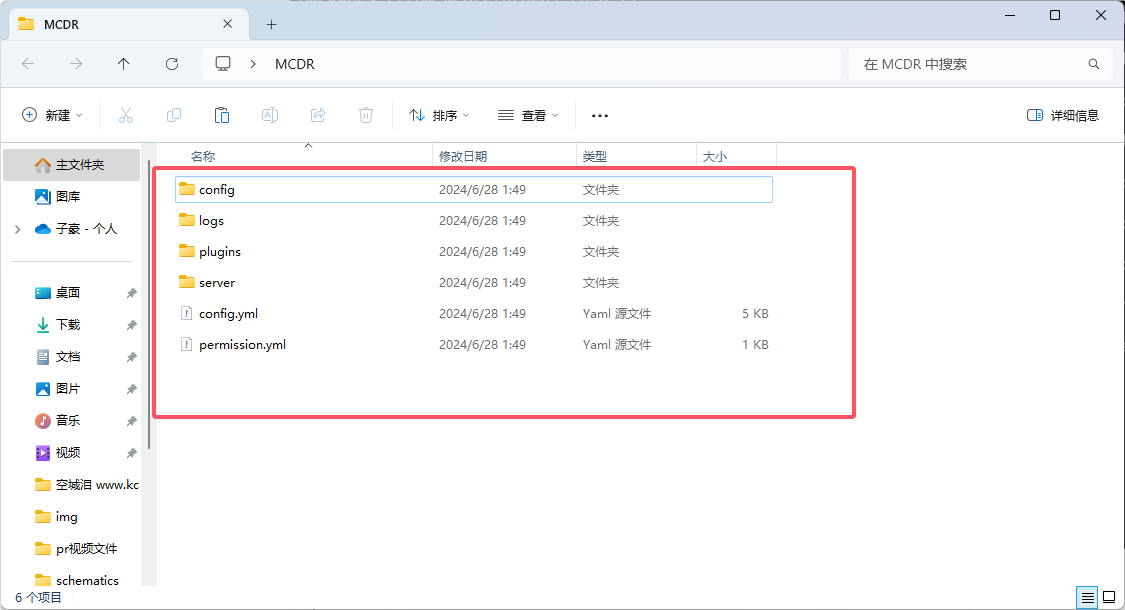This screenshot has height=610, width=1125.
Task: Refresh the MCDR folder view
Action: click(x=172, y=64)
